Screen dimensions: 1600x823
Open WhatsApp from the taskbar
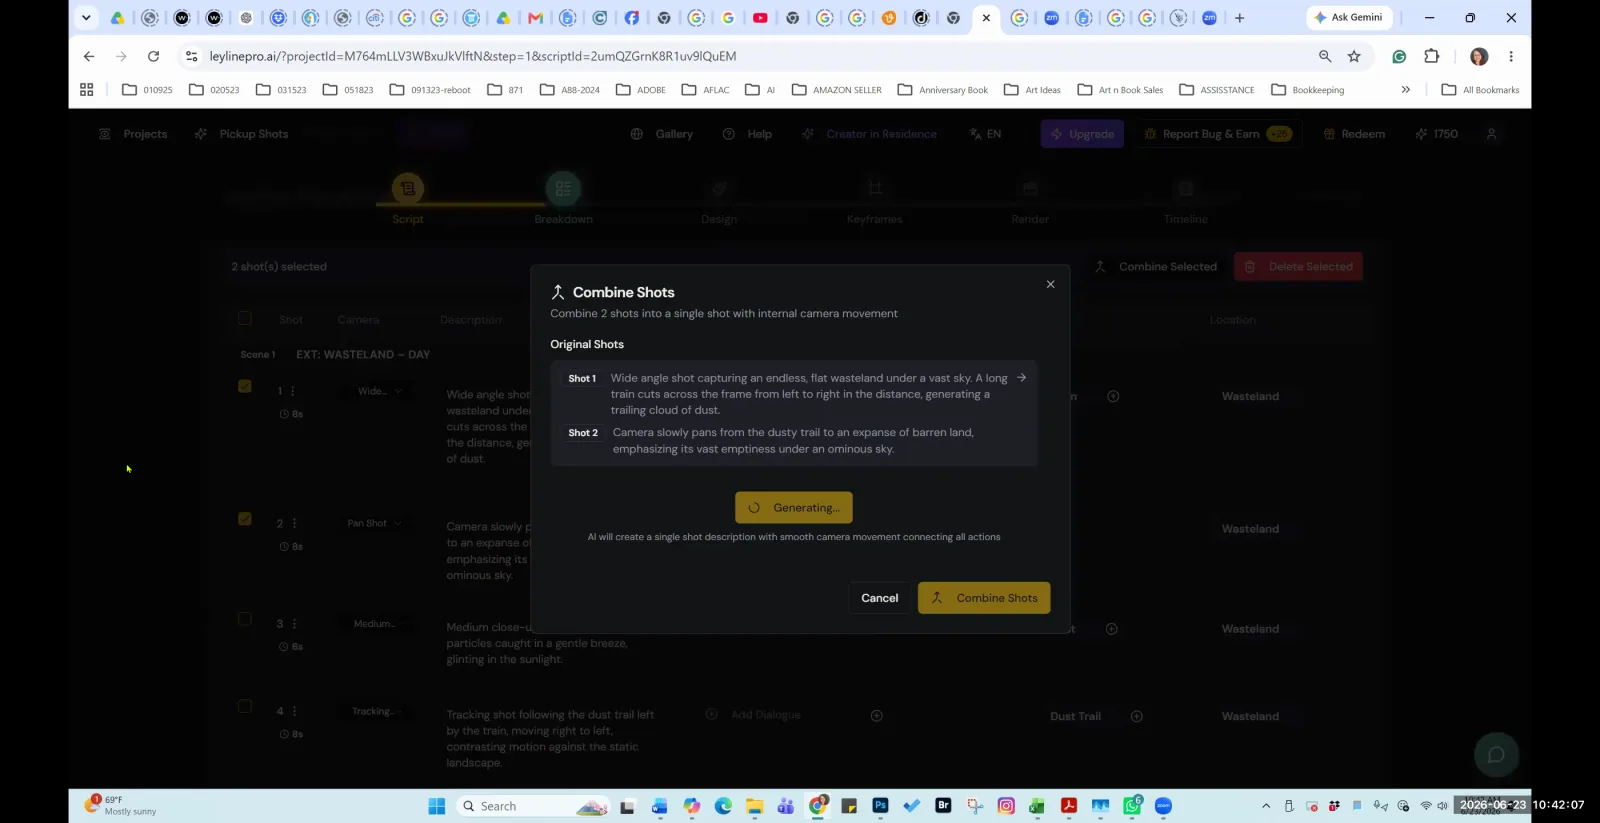coord(1132,805)
